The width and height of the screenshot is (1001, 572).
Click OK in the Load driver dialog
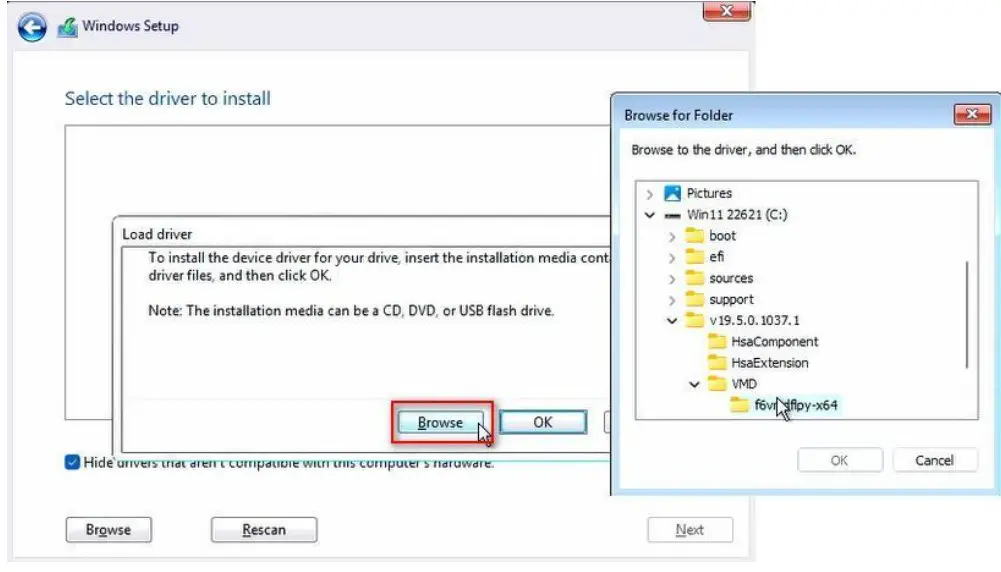click(543, 423)
